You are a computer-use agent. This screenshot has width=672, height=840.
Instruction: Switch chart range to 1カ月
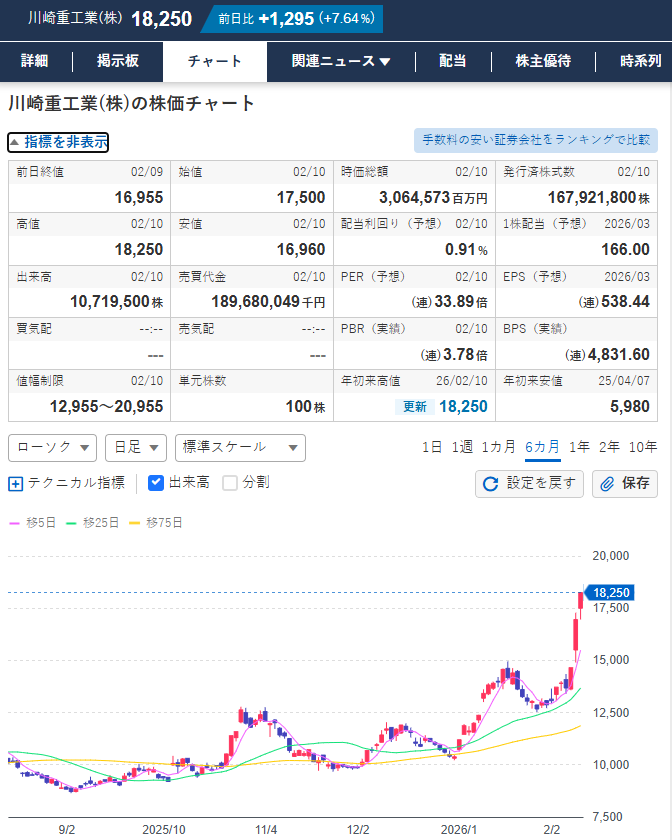(x=498, y=447)
